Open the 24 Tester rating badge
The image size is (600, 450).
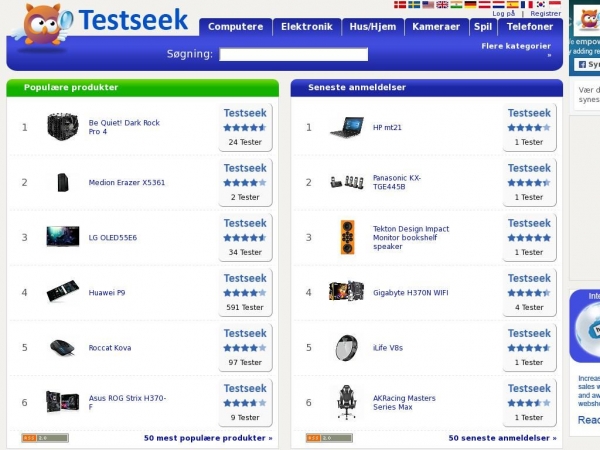[x=245, y=127]
